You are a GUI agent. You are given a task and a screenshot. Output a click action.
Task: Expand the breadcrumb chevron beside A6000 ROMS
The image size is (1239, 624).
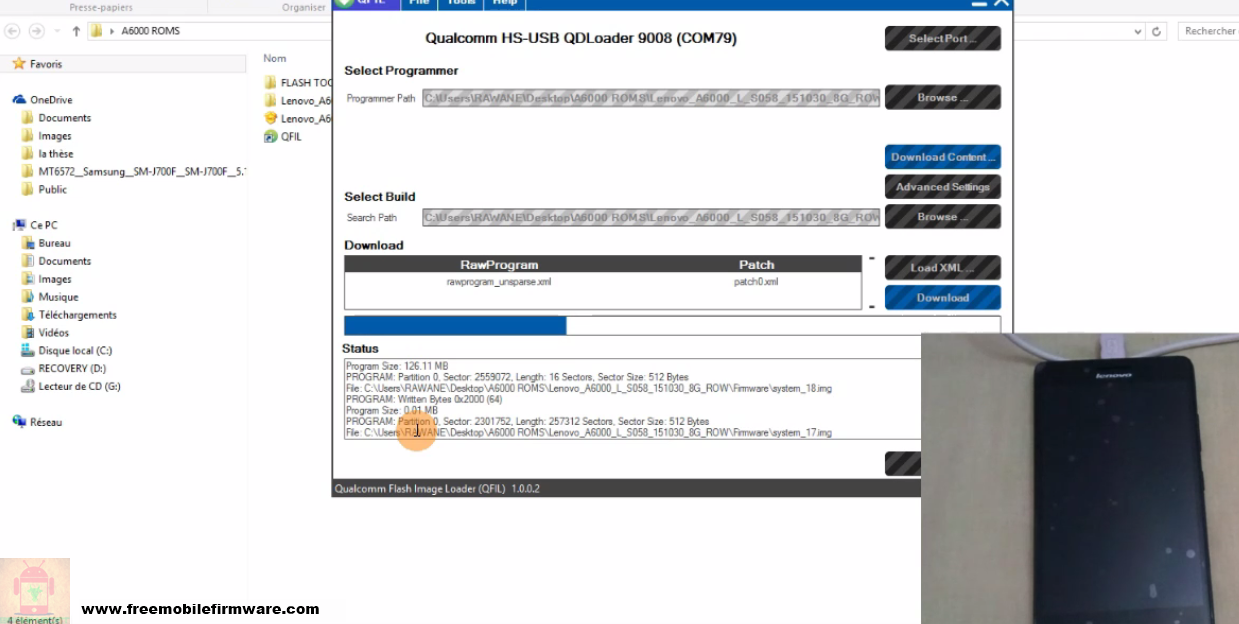[112, 31]
